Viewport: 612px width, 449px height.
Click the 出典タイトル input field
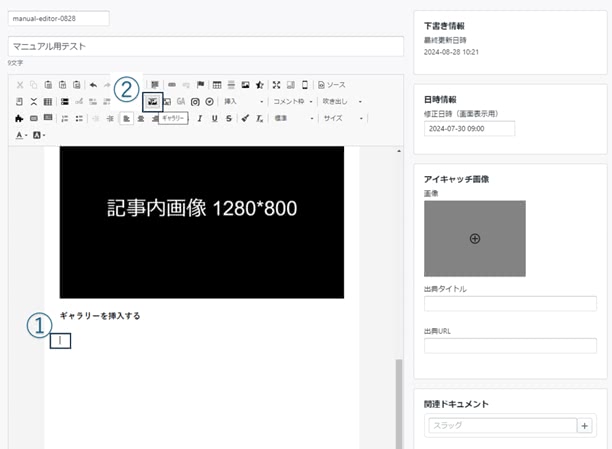[x=510, y=303]
